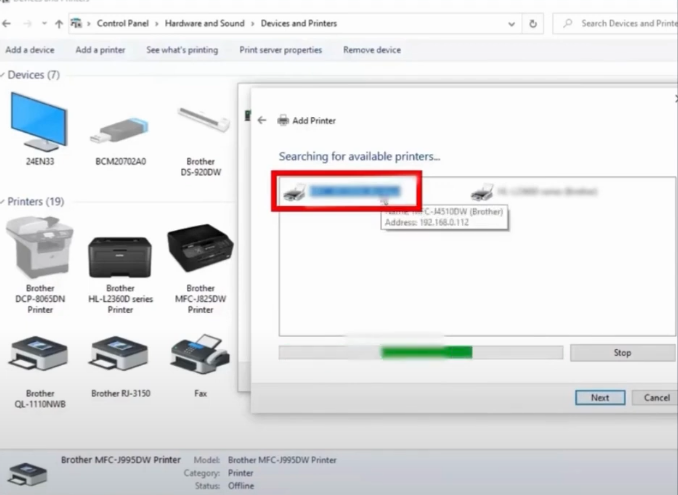Select the Brother DS-920DW scanner icon
Screen dimensions: 678x495
click(x=200, y=122)
